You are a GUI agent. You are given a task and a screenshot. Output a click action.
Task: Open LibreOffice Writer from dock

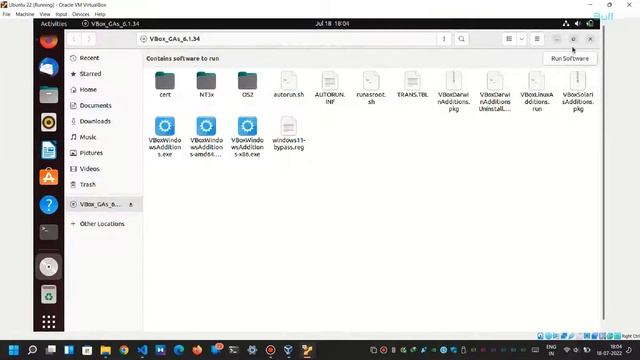point(49,150)
